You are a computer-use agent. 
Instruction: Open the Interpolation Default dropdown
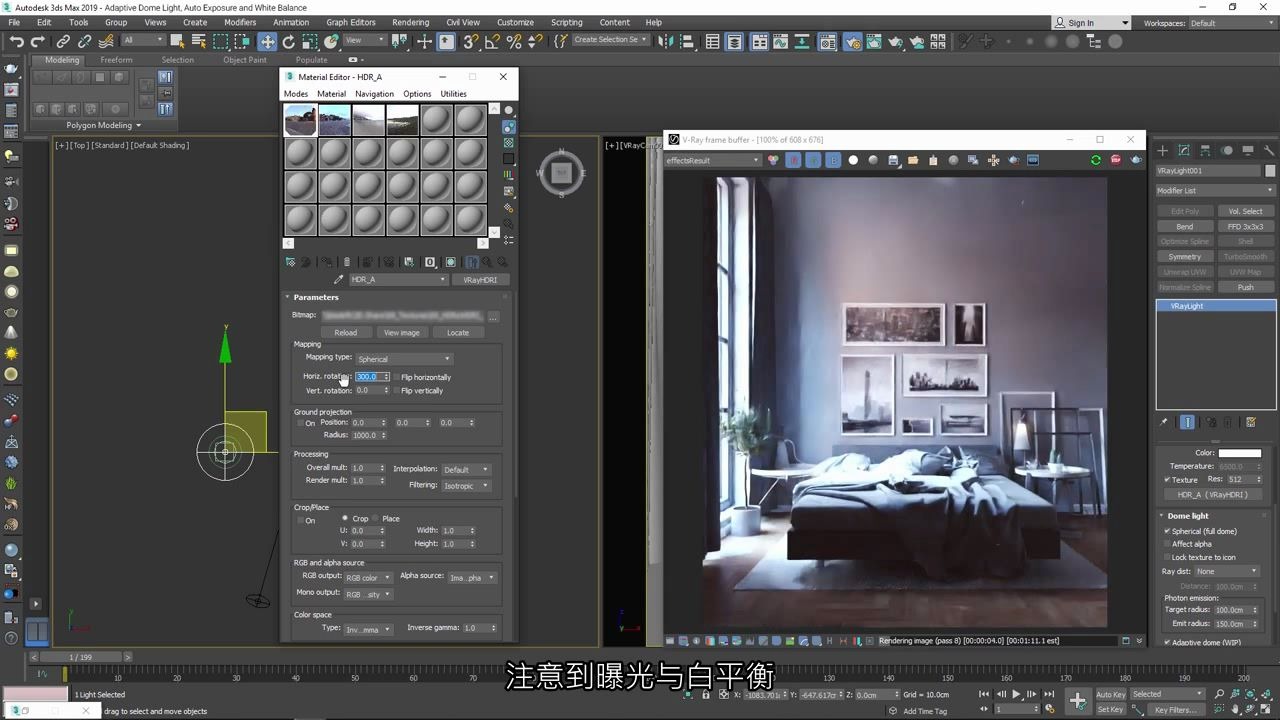point(465,469)
